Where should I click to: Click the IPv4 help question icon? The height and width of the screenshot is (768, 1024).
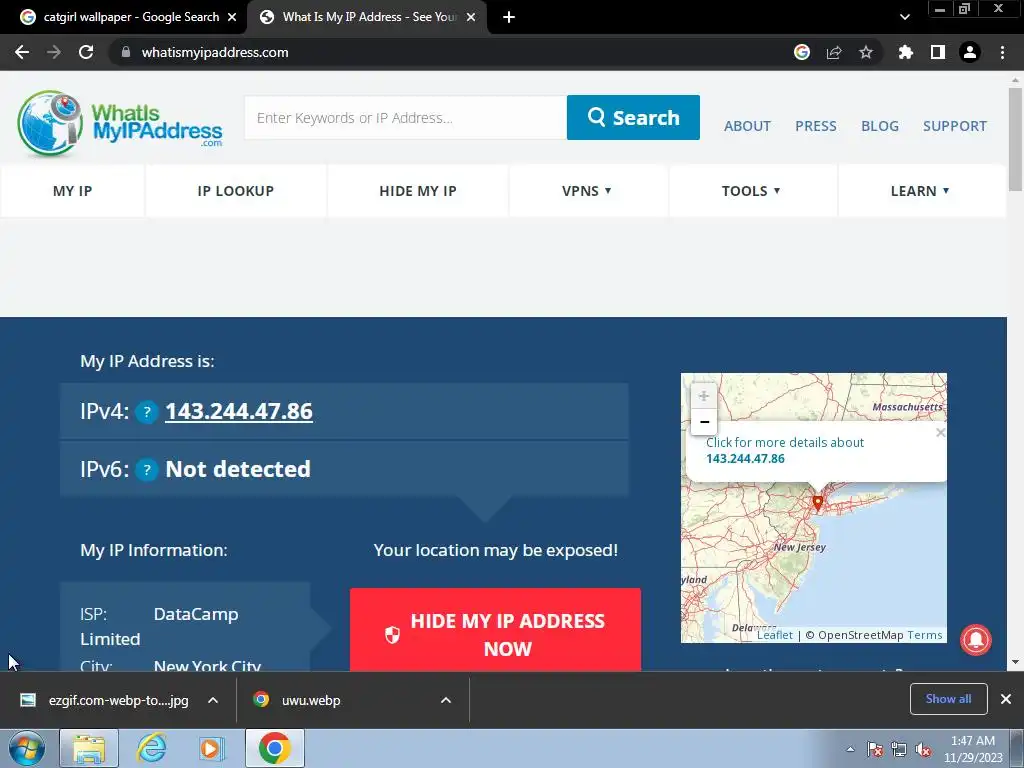[147, 412]
